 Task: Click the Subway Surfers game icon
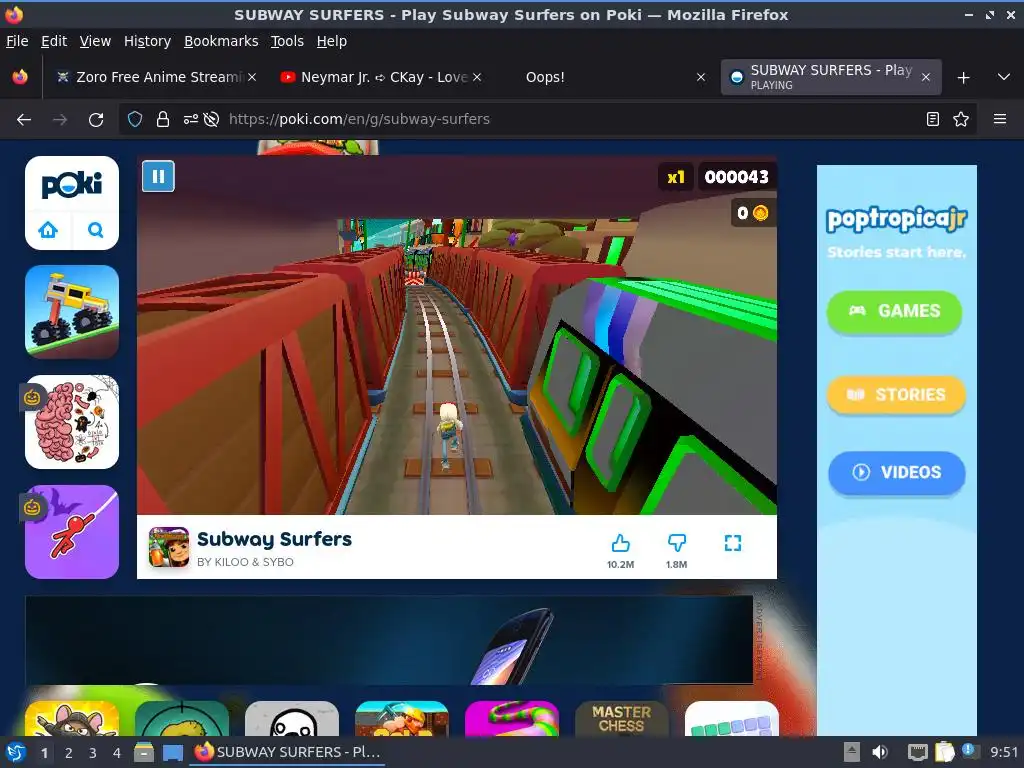(x=168, y=547)
